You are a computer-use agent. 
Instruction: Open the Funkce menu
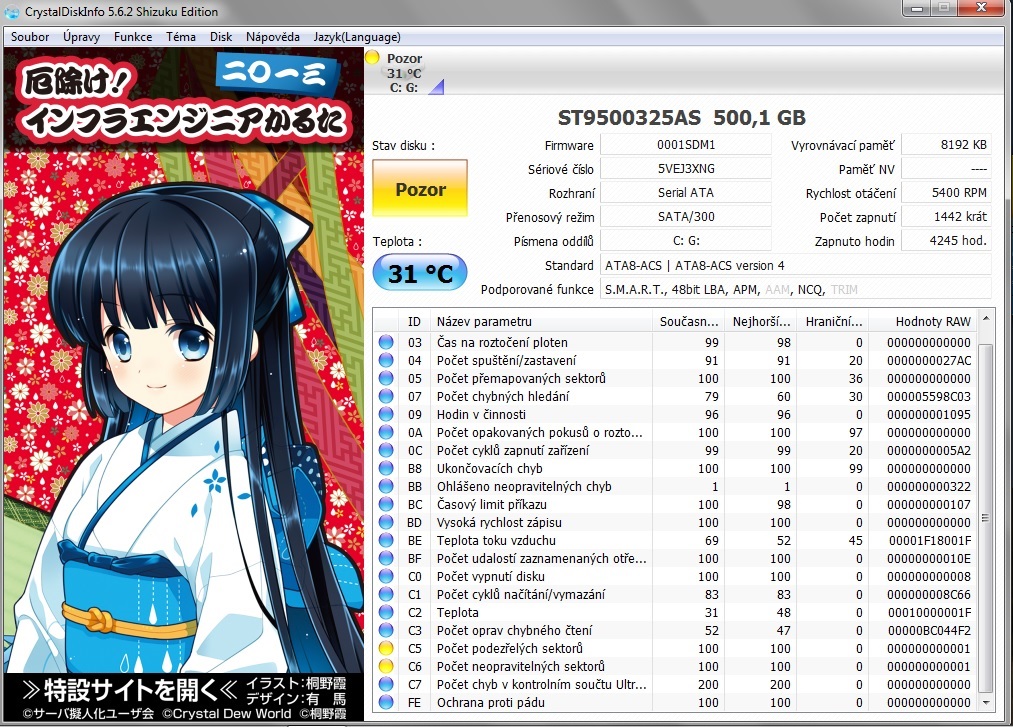(x=133, y=37)
